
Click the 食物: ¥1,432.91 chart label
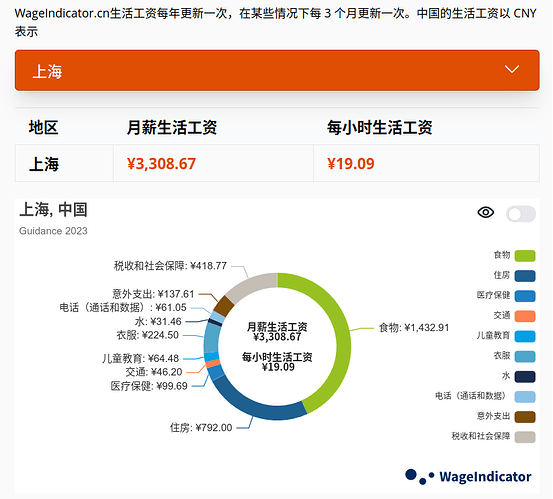click(x=414, y=328)
